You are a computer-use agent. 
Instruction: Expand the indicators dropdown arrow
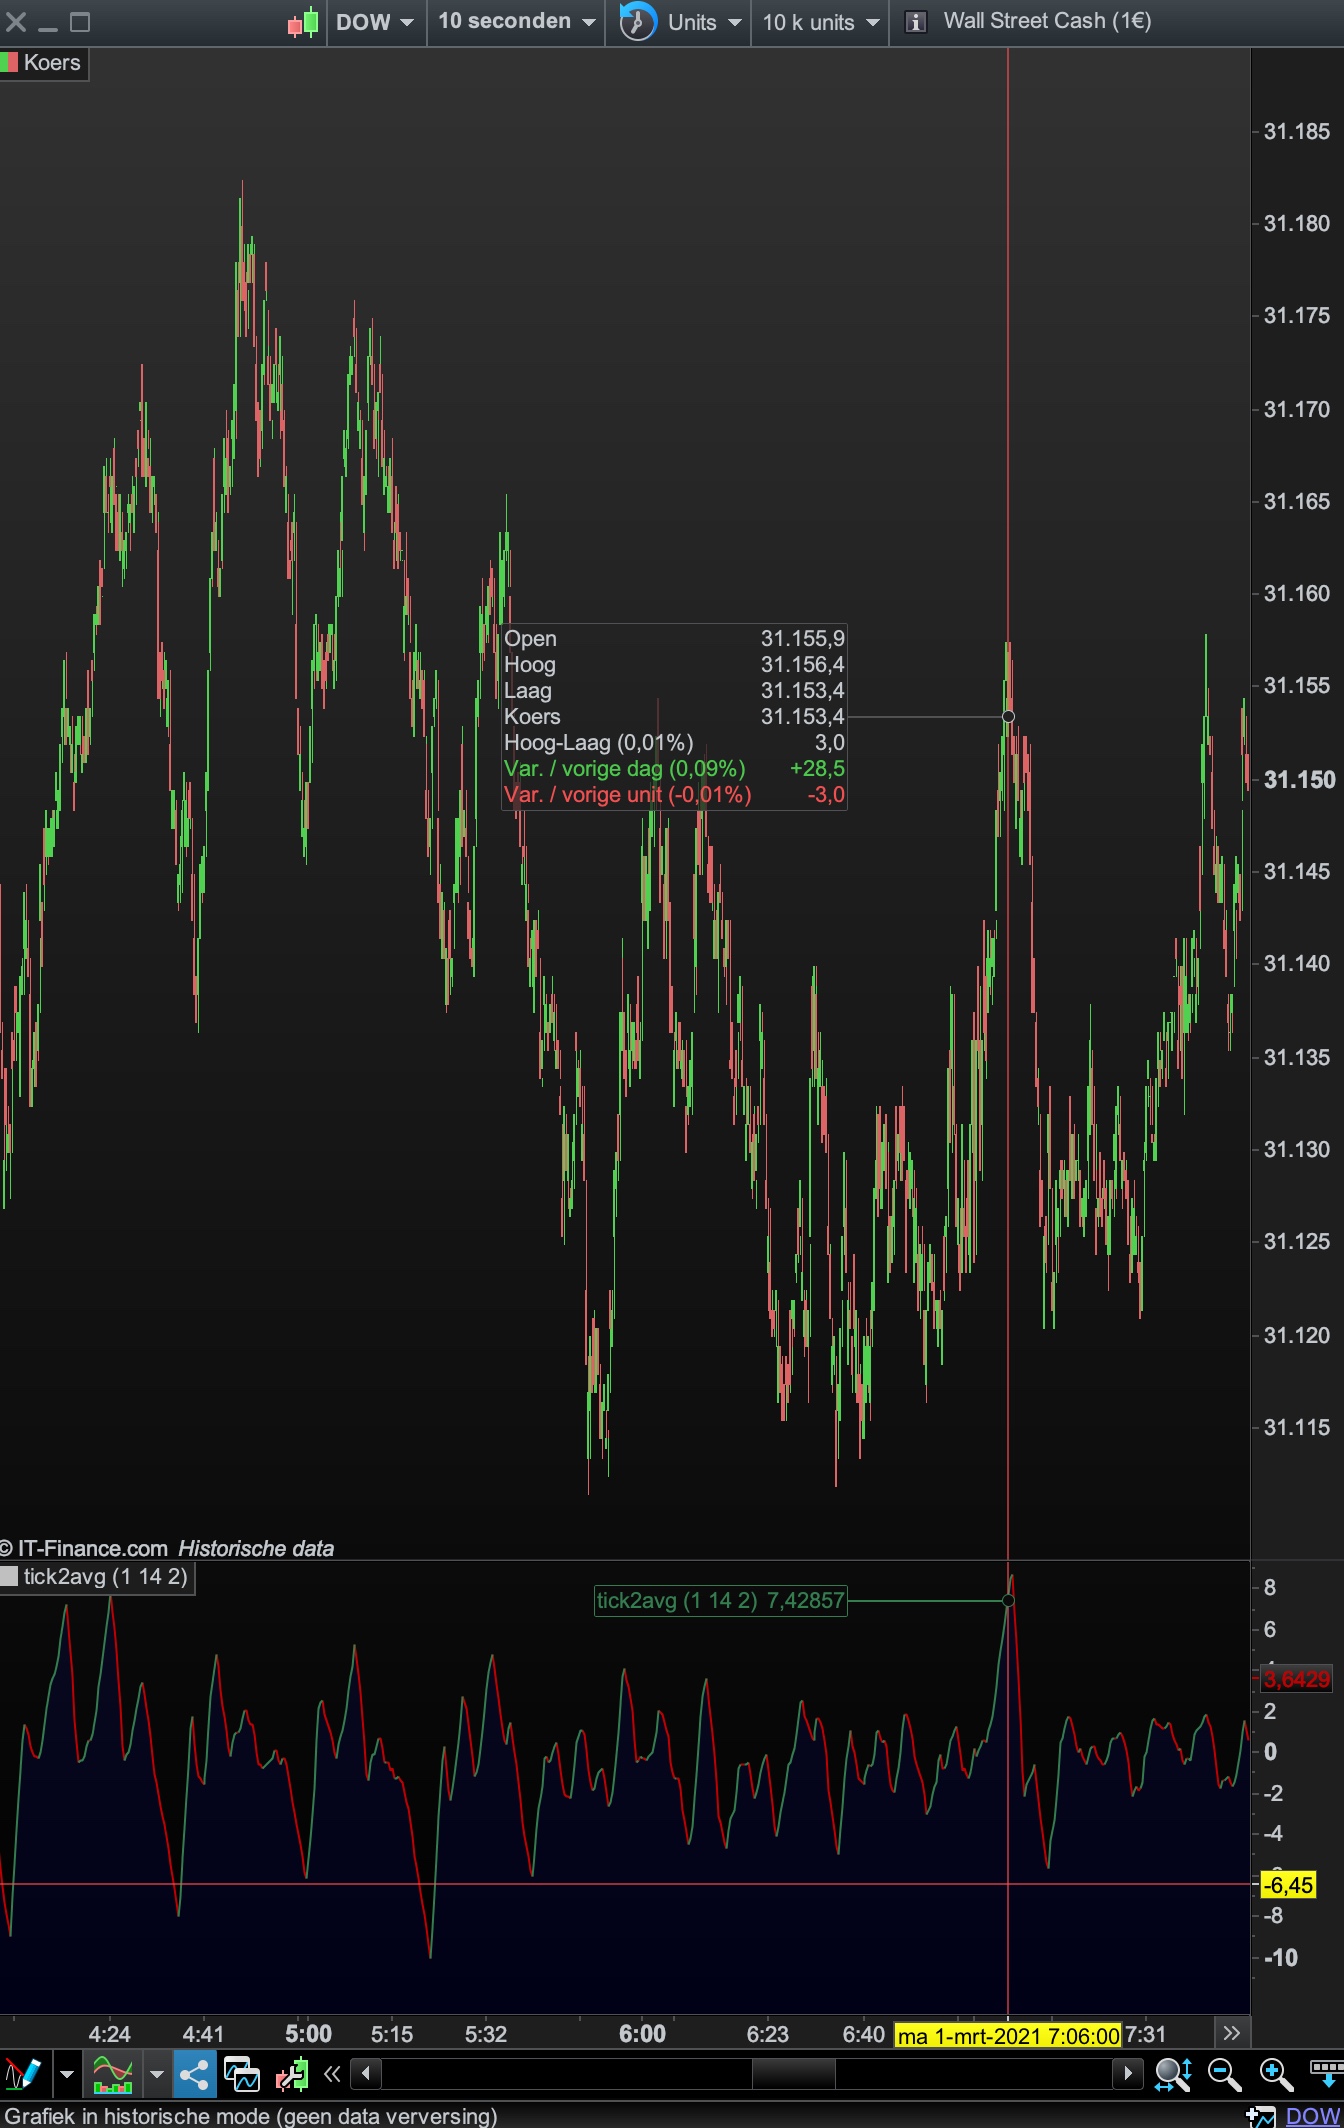157,2074
